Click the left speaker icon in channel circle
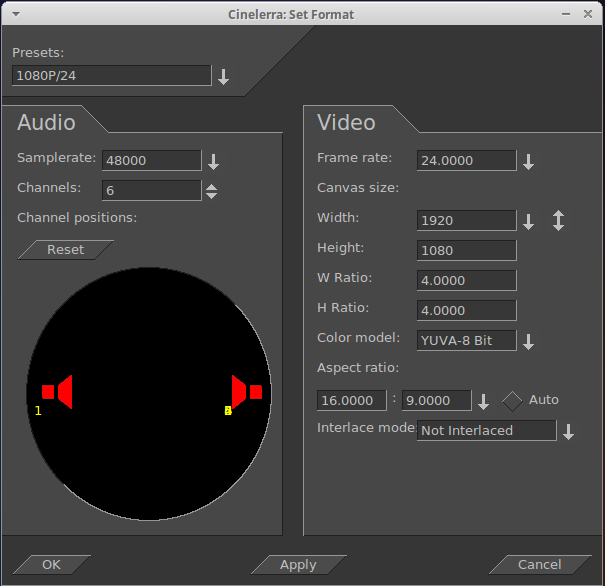The width and height of the screenshot is (605, 586). [57, 392]
